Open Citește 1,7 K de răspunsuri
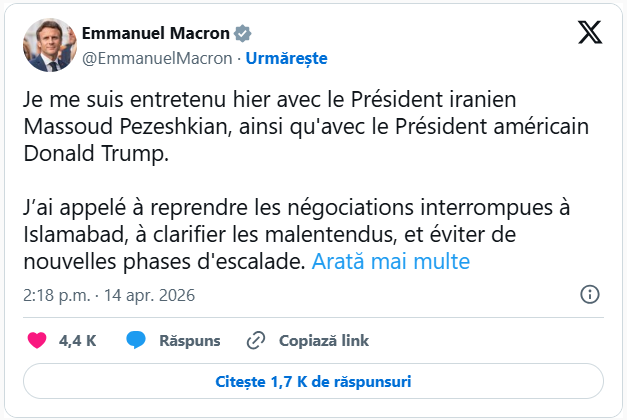627x420 pixels. pos(313,381)
